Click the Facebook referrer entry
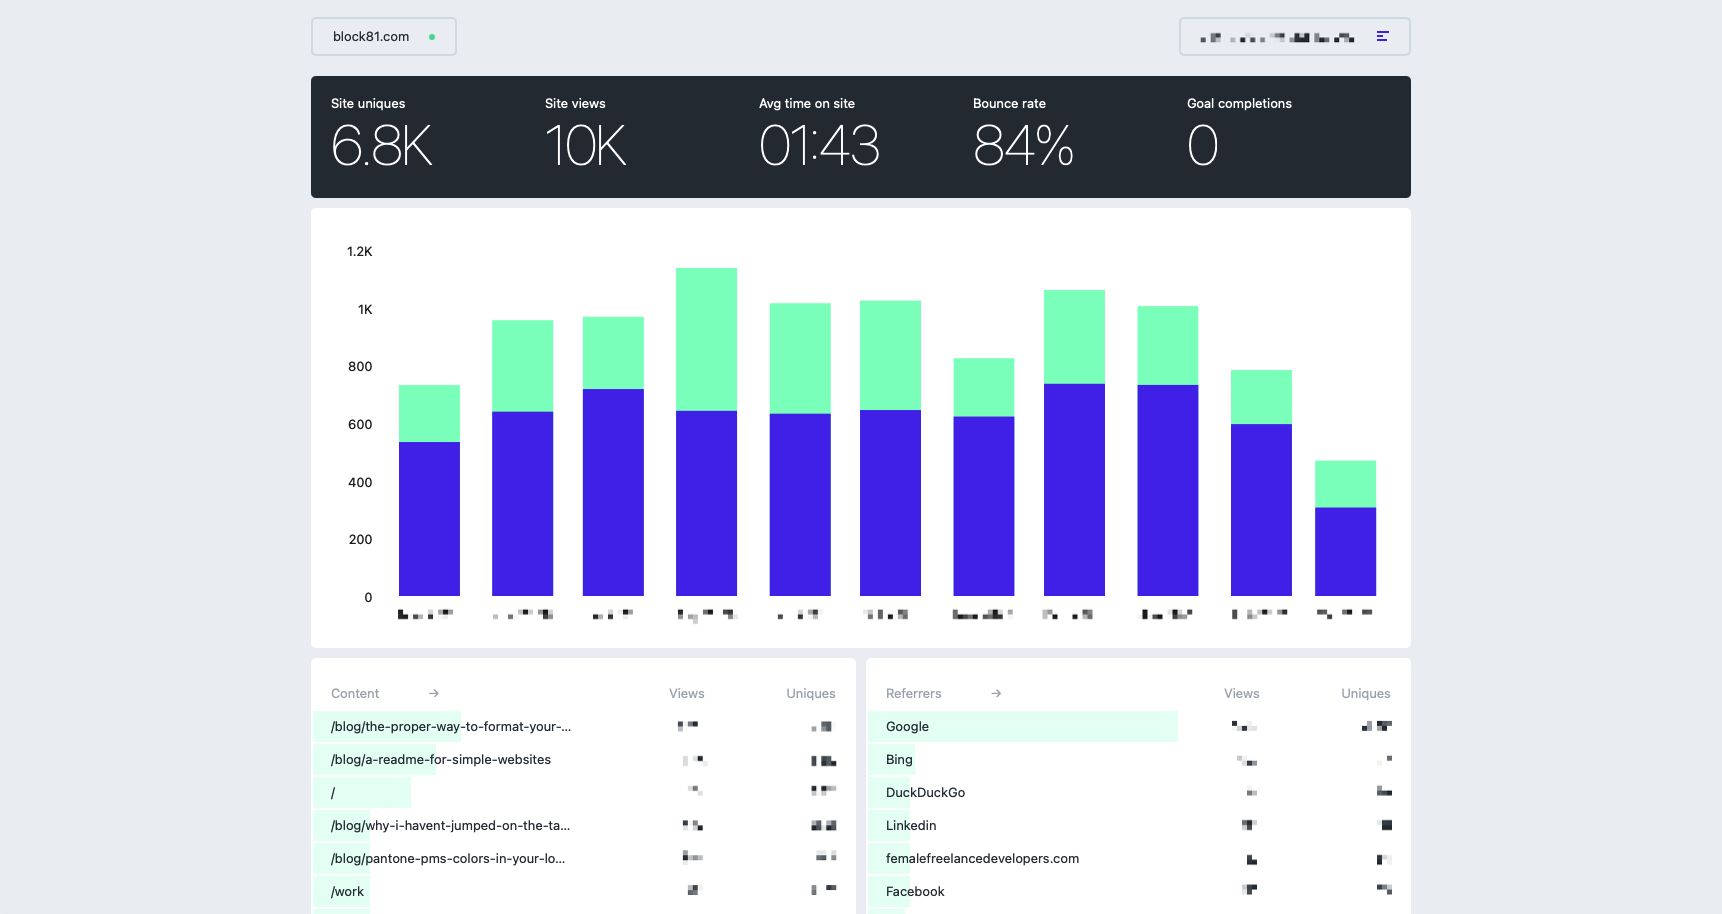 pos(915,892)
